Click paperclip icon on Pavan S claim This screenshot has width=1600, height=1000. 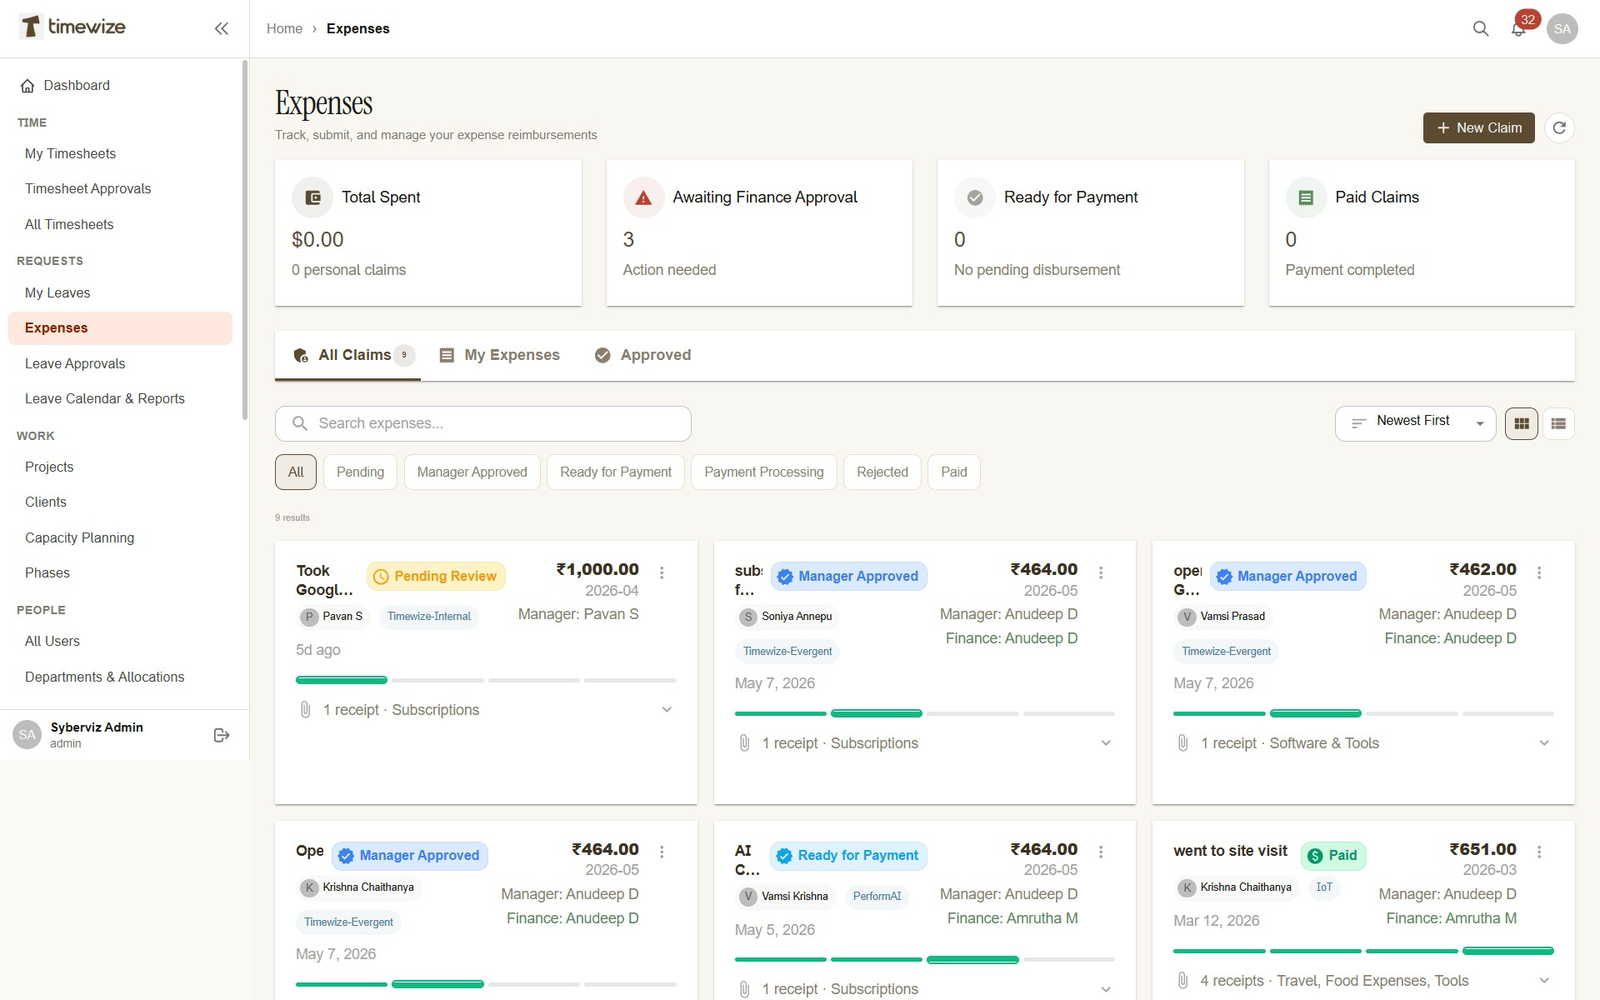(305, 710)
